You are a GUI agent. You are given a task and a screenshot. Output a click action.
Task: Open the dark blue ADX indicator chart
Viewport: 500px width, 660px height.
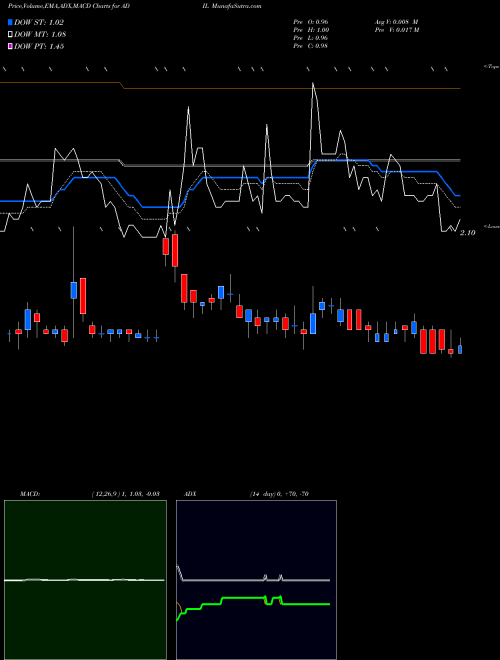point(256,580)
